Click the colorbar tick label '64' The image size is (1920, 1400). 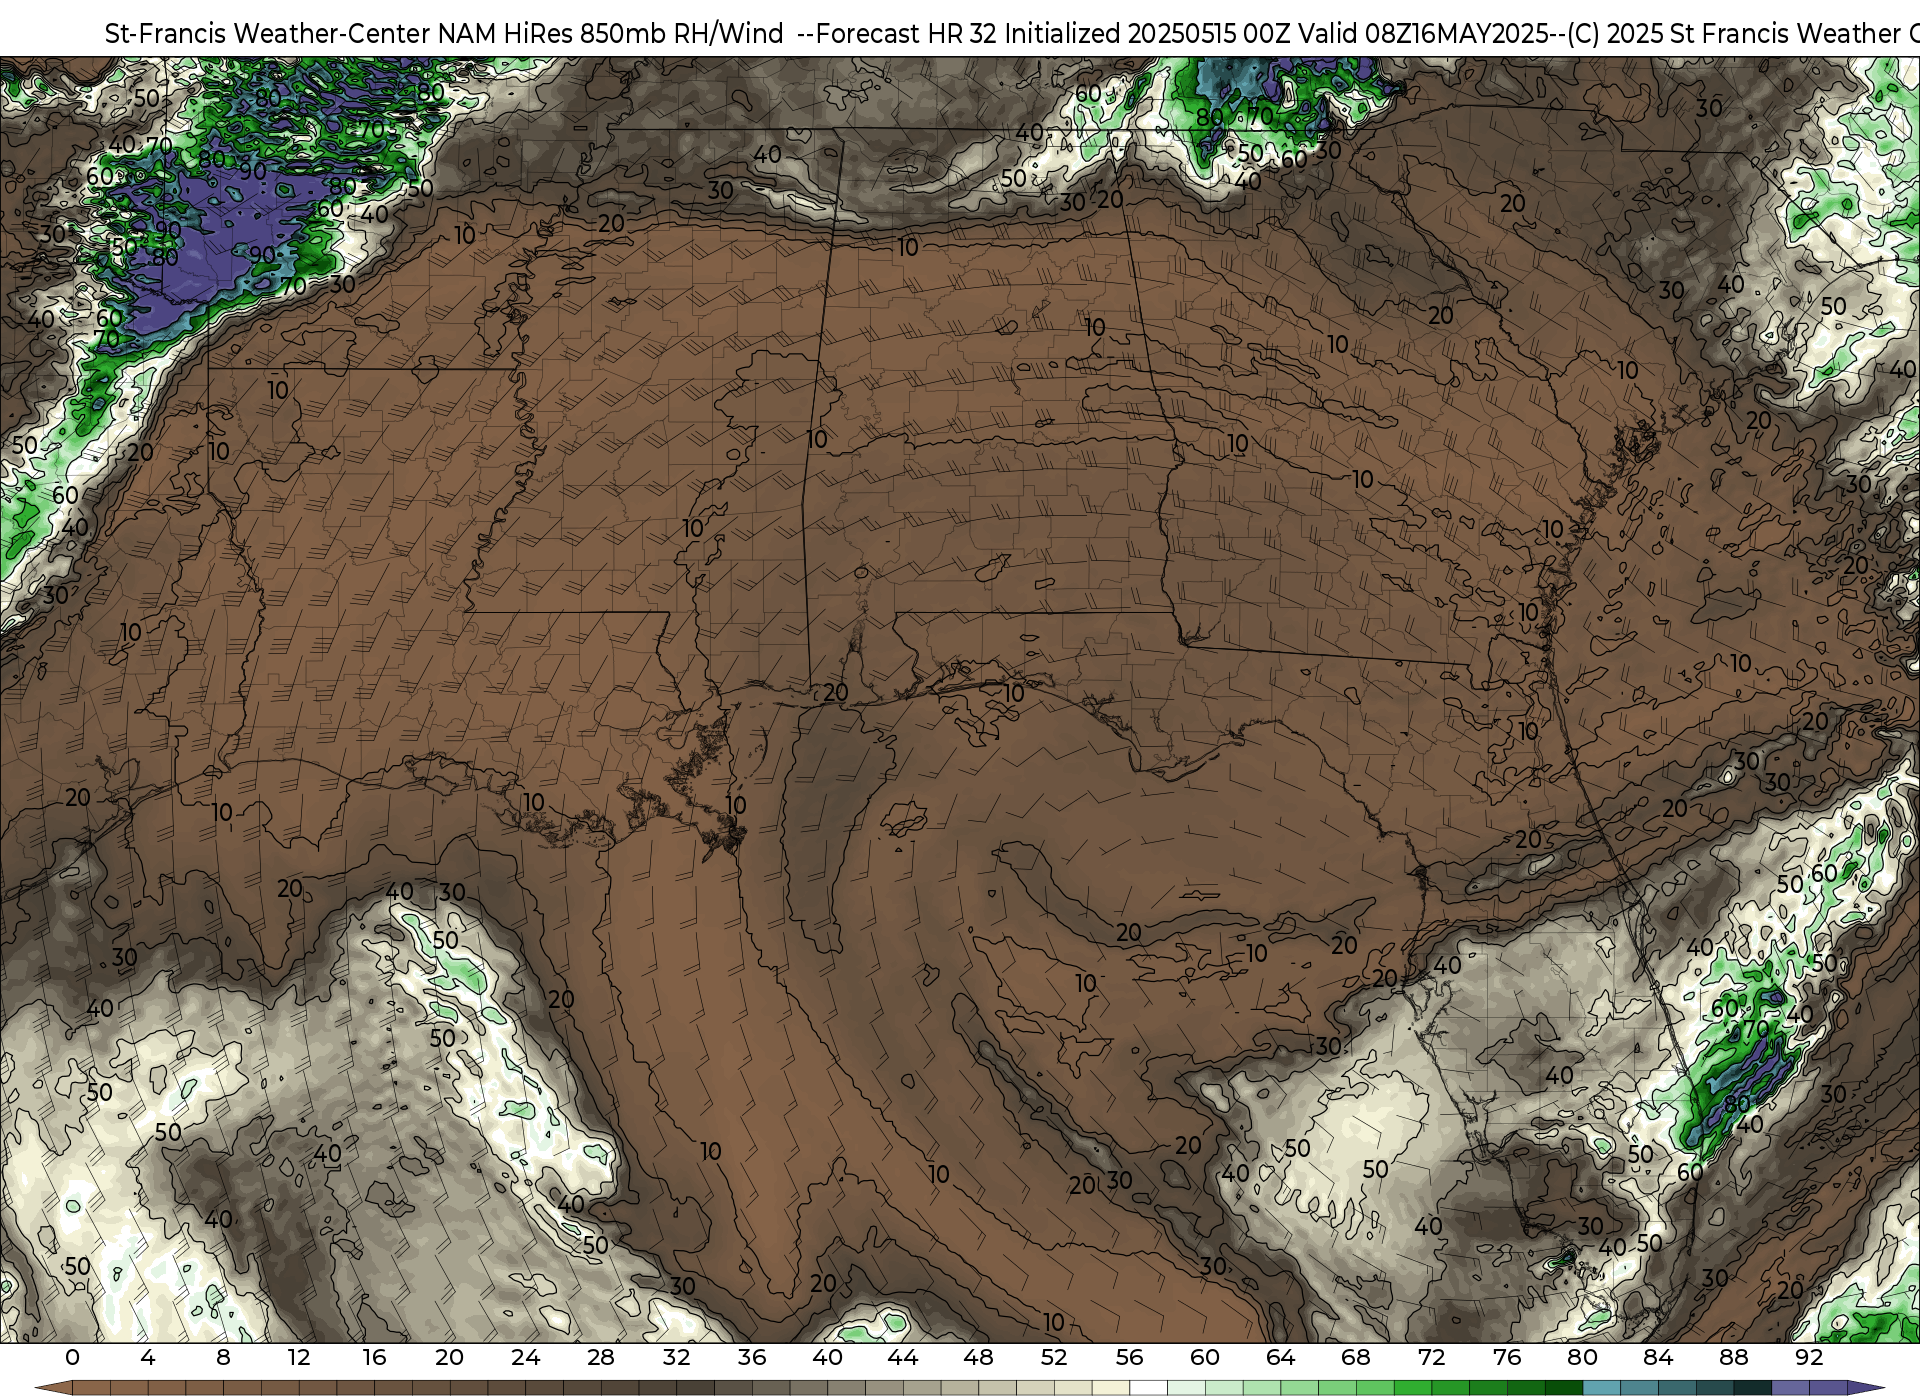point(1280,1357)
